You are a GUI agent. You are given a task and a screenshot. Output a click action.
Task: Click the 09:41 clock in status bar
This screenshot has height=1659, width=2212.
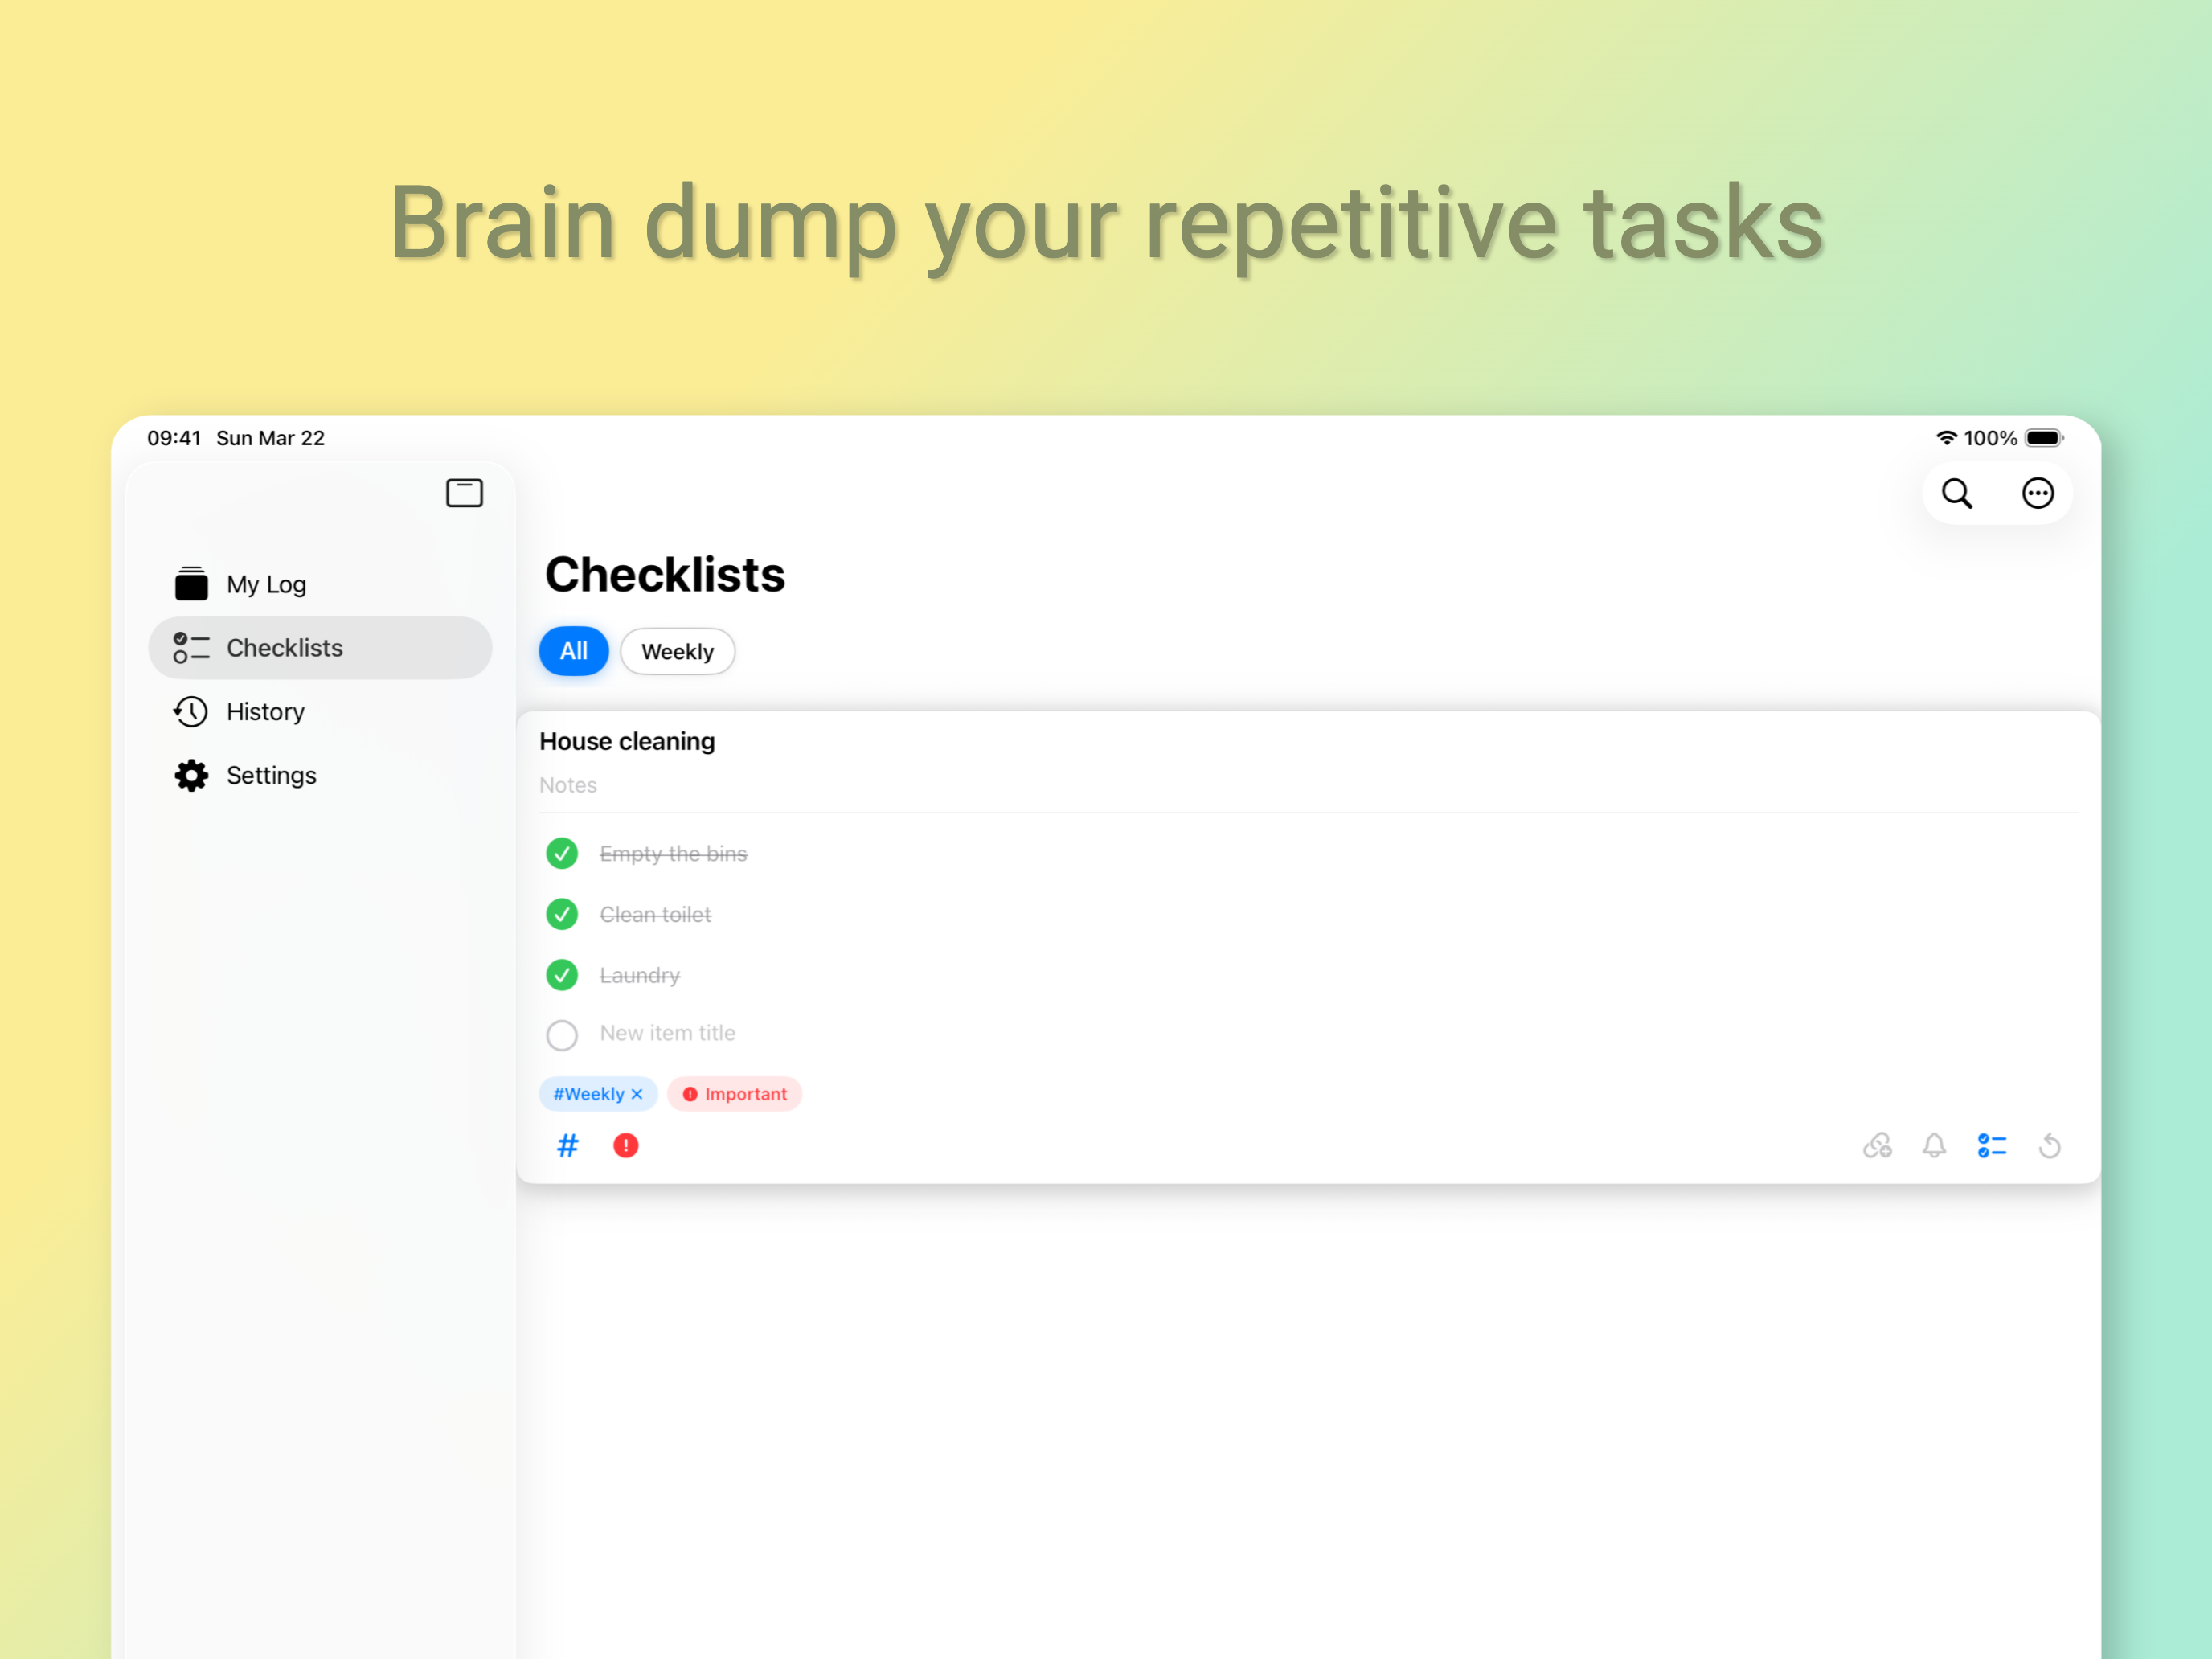(x=174, y=438)
